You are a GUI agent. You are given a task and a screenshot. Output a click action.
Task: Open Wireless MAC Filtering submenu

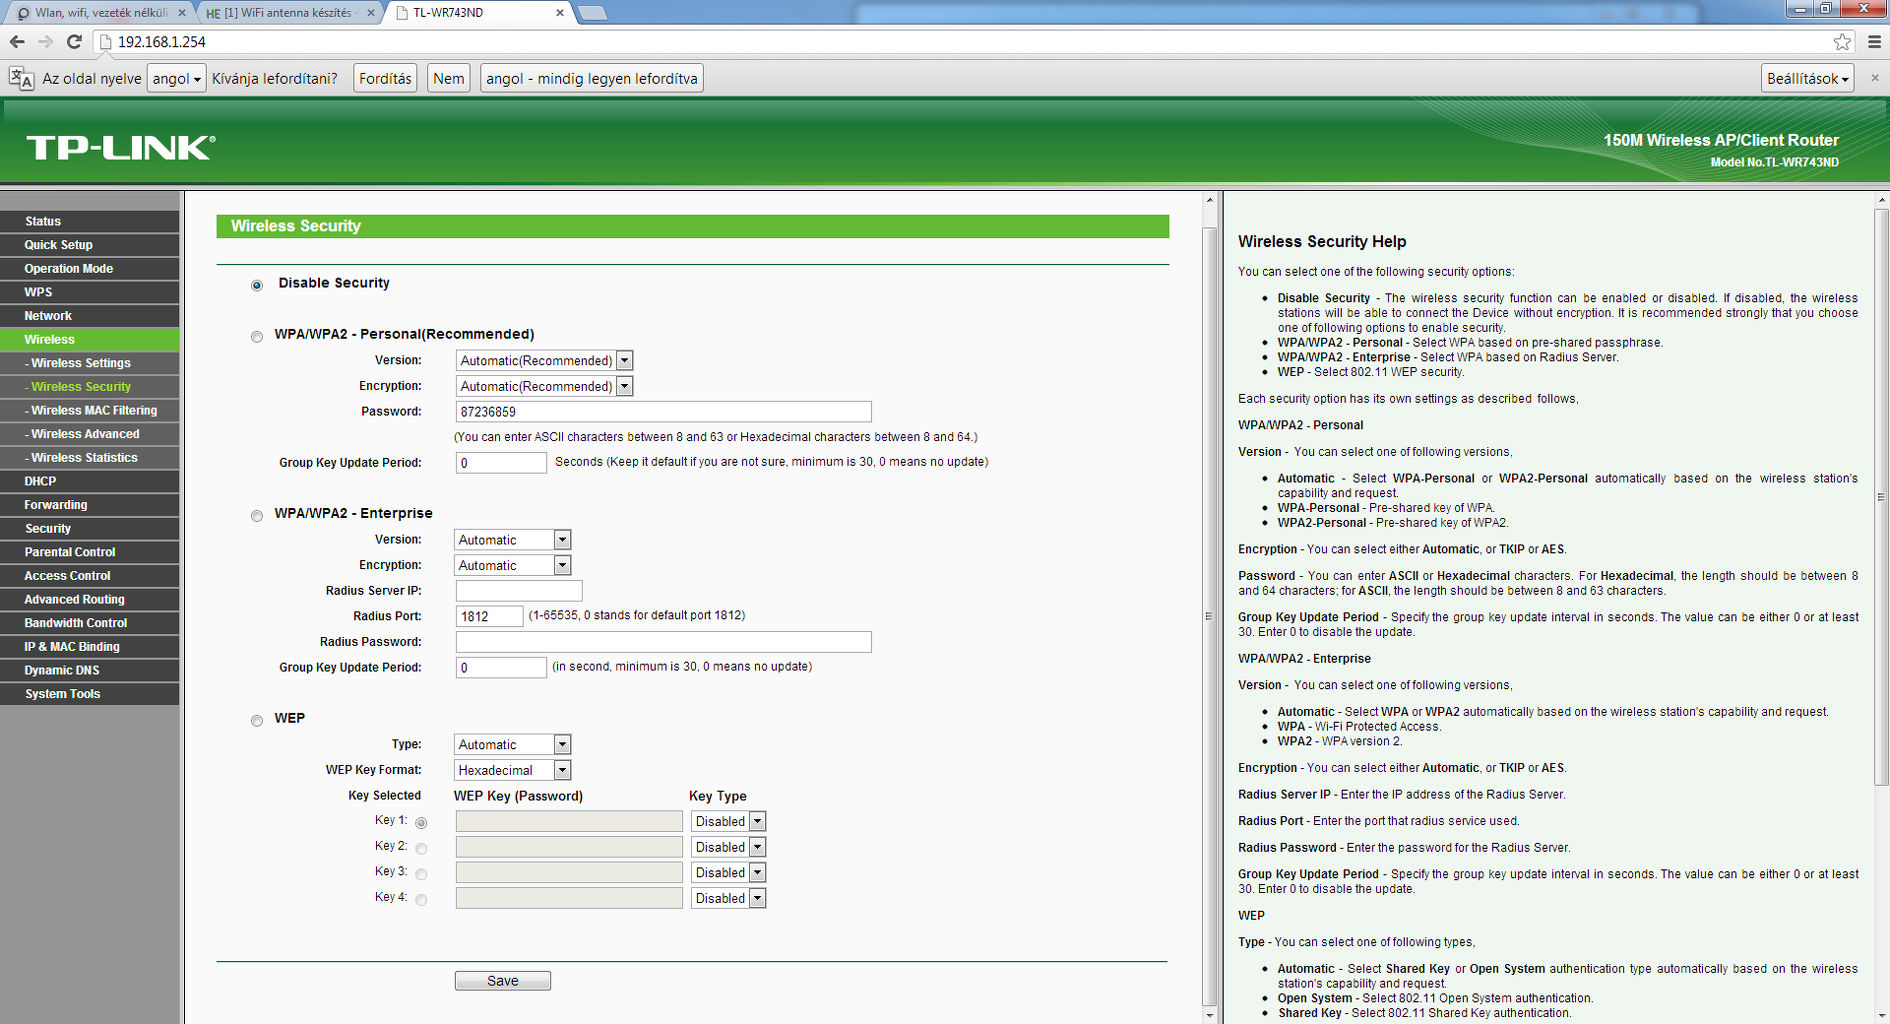click(90, 410)
